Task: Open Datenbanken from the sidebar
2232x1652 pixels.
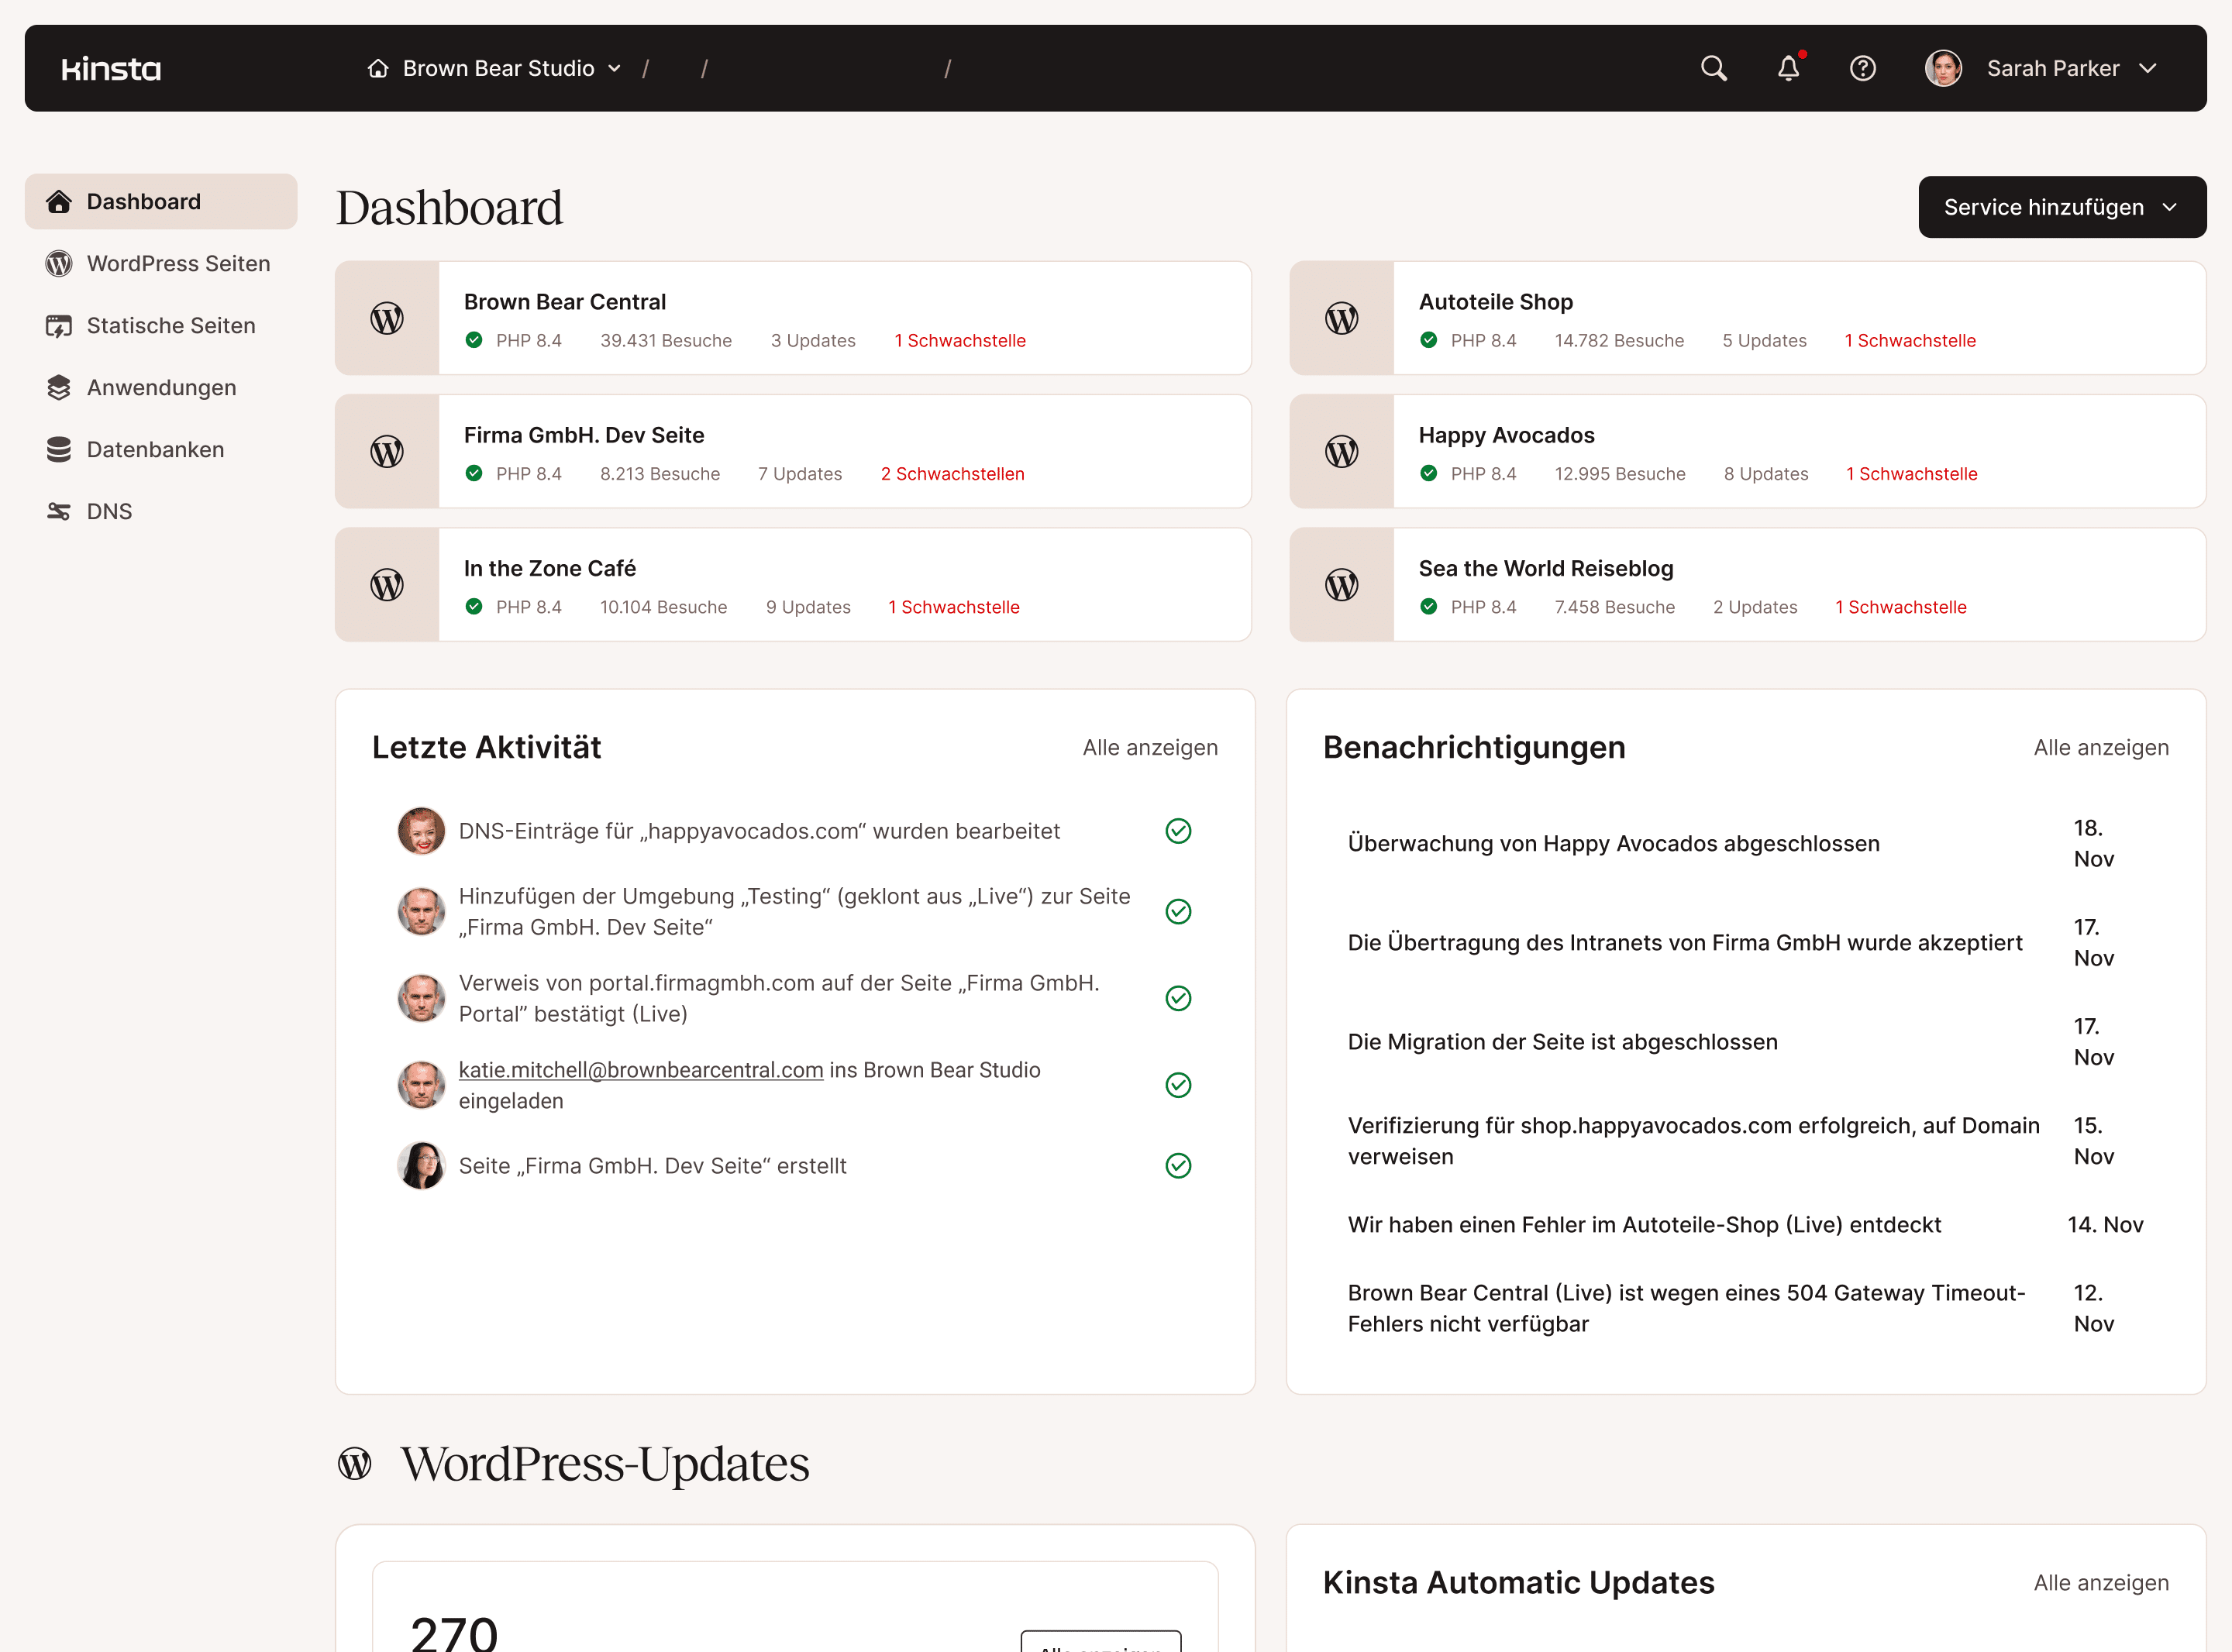Action: pos(155,449)
